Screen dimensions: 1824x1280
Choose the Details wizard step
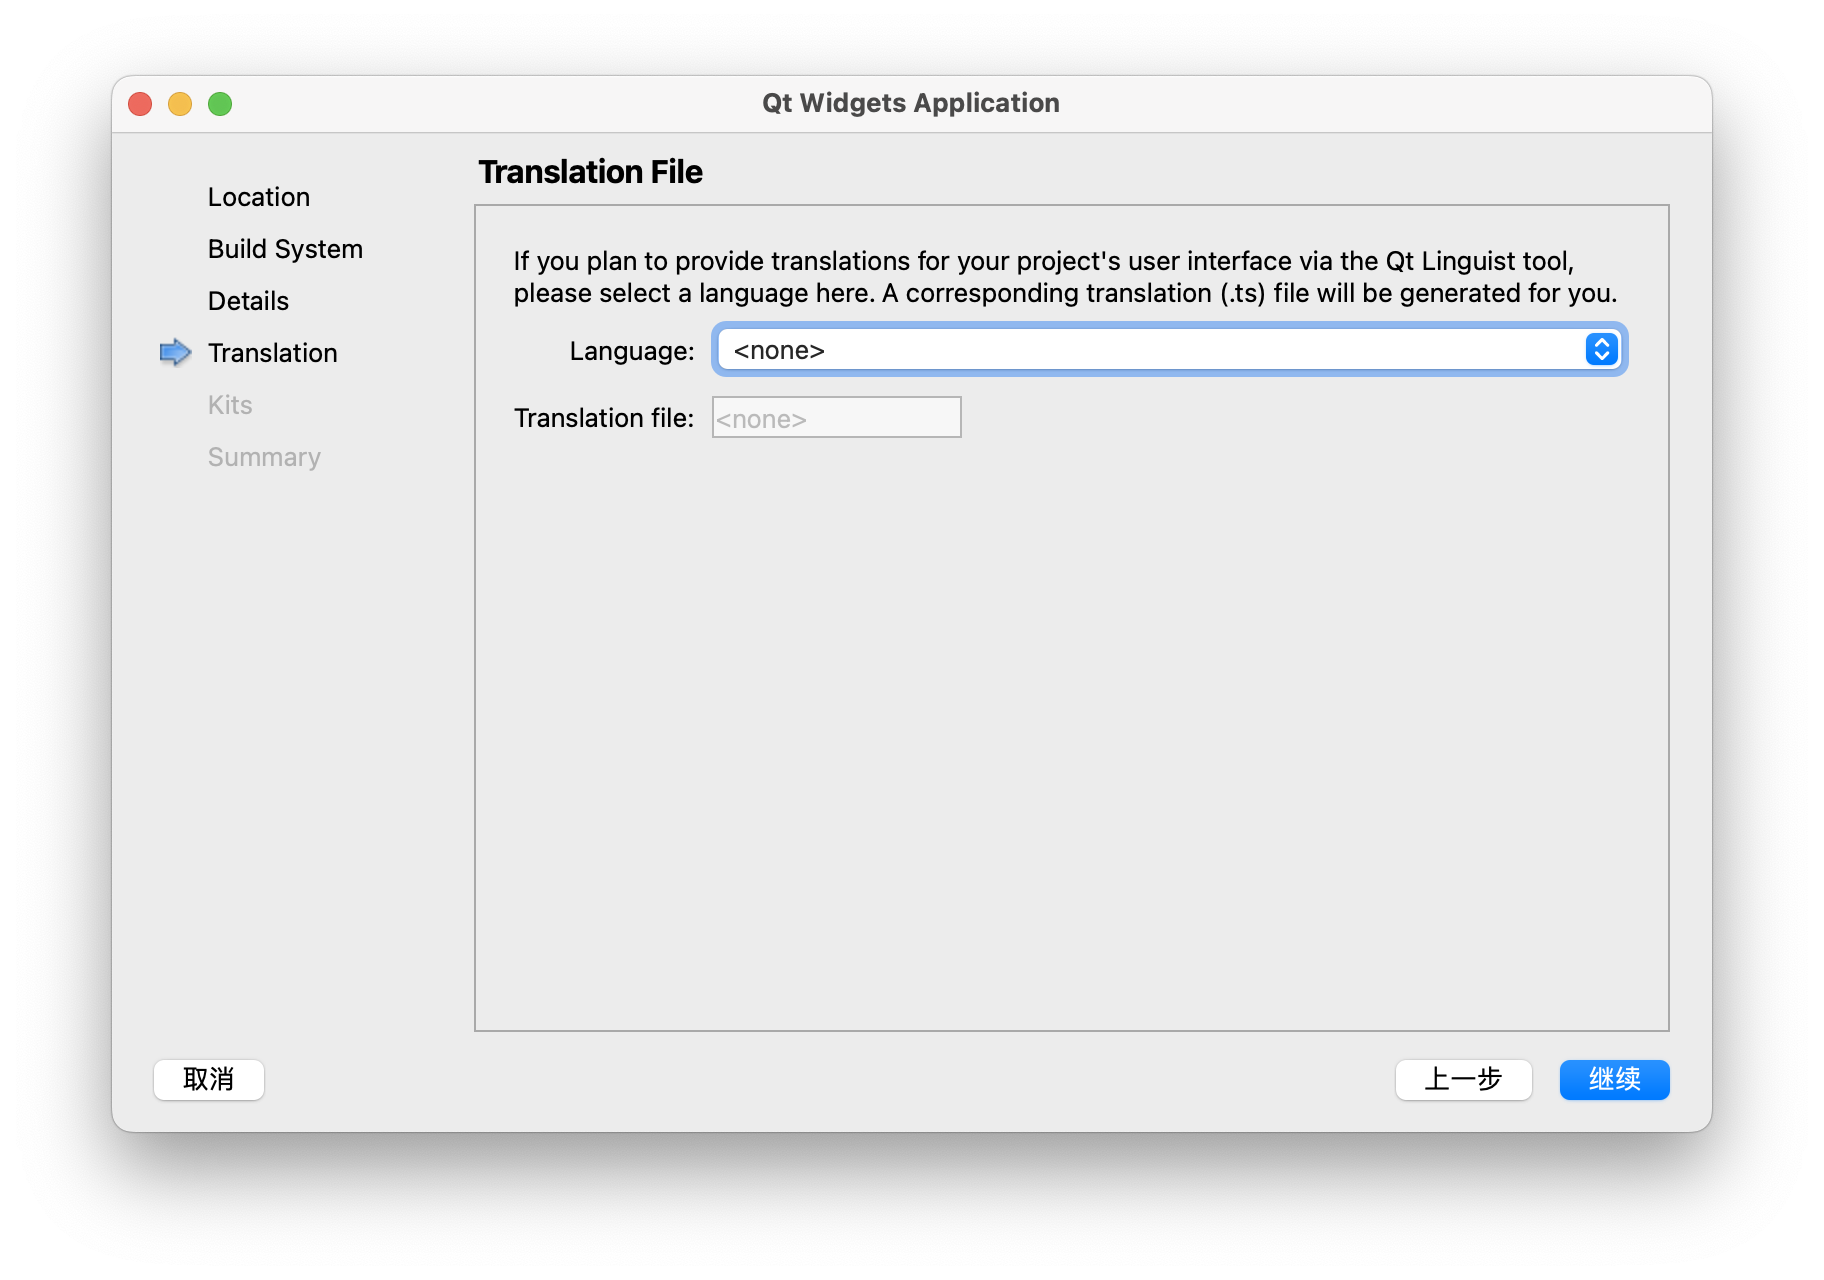tap(248, 301)
